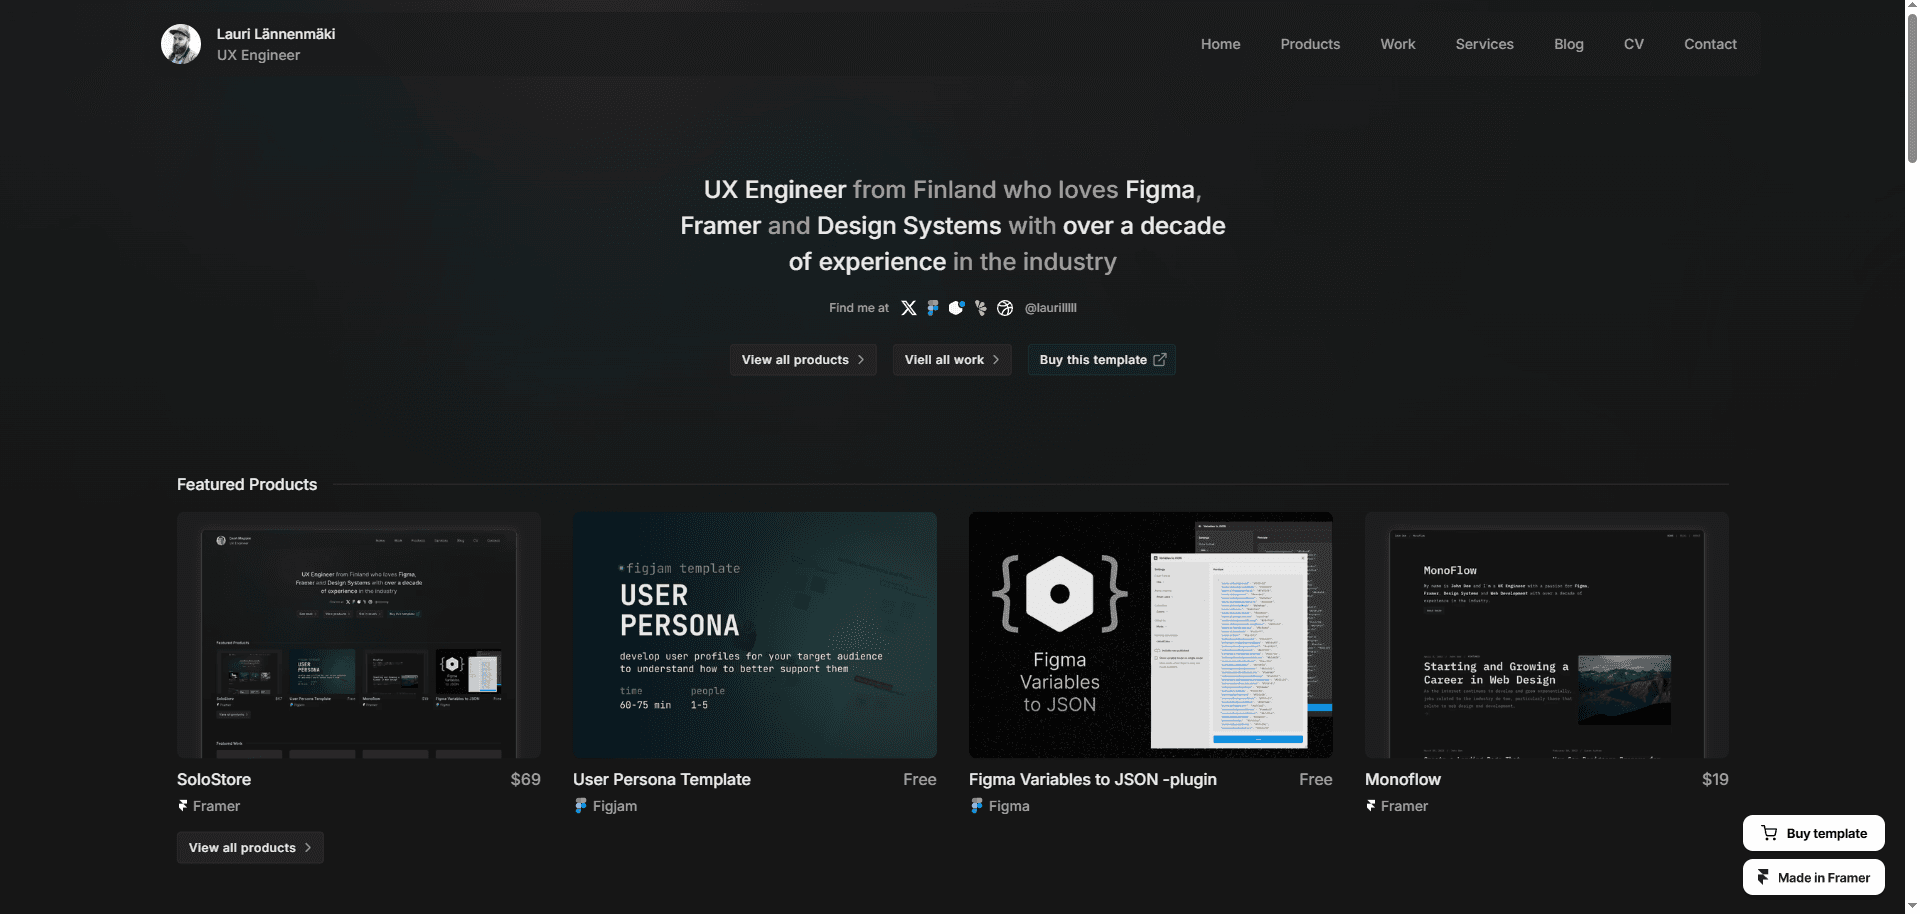The width and height of the screenshot is (1920, 914).
Task: Open the X (Twitter) profile icon
Action: click(908, 308)
